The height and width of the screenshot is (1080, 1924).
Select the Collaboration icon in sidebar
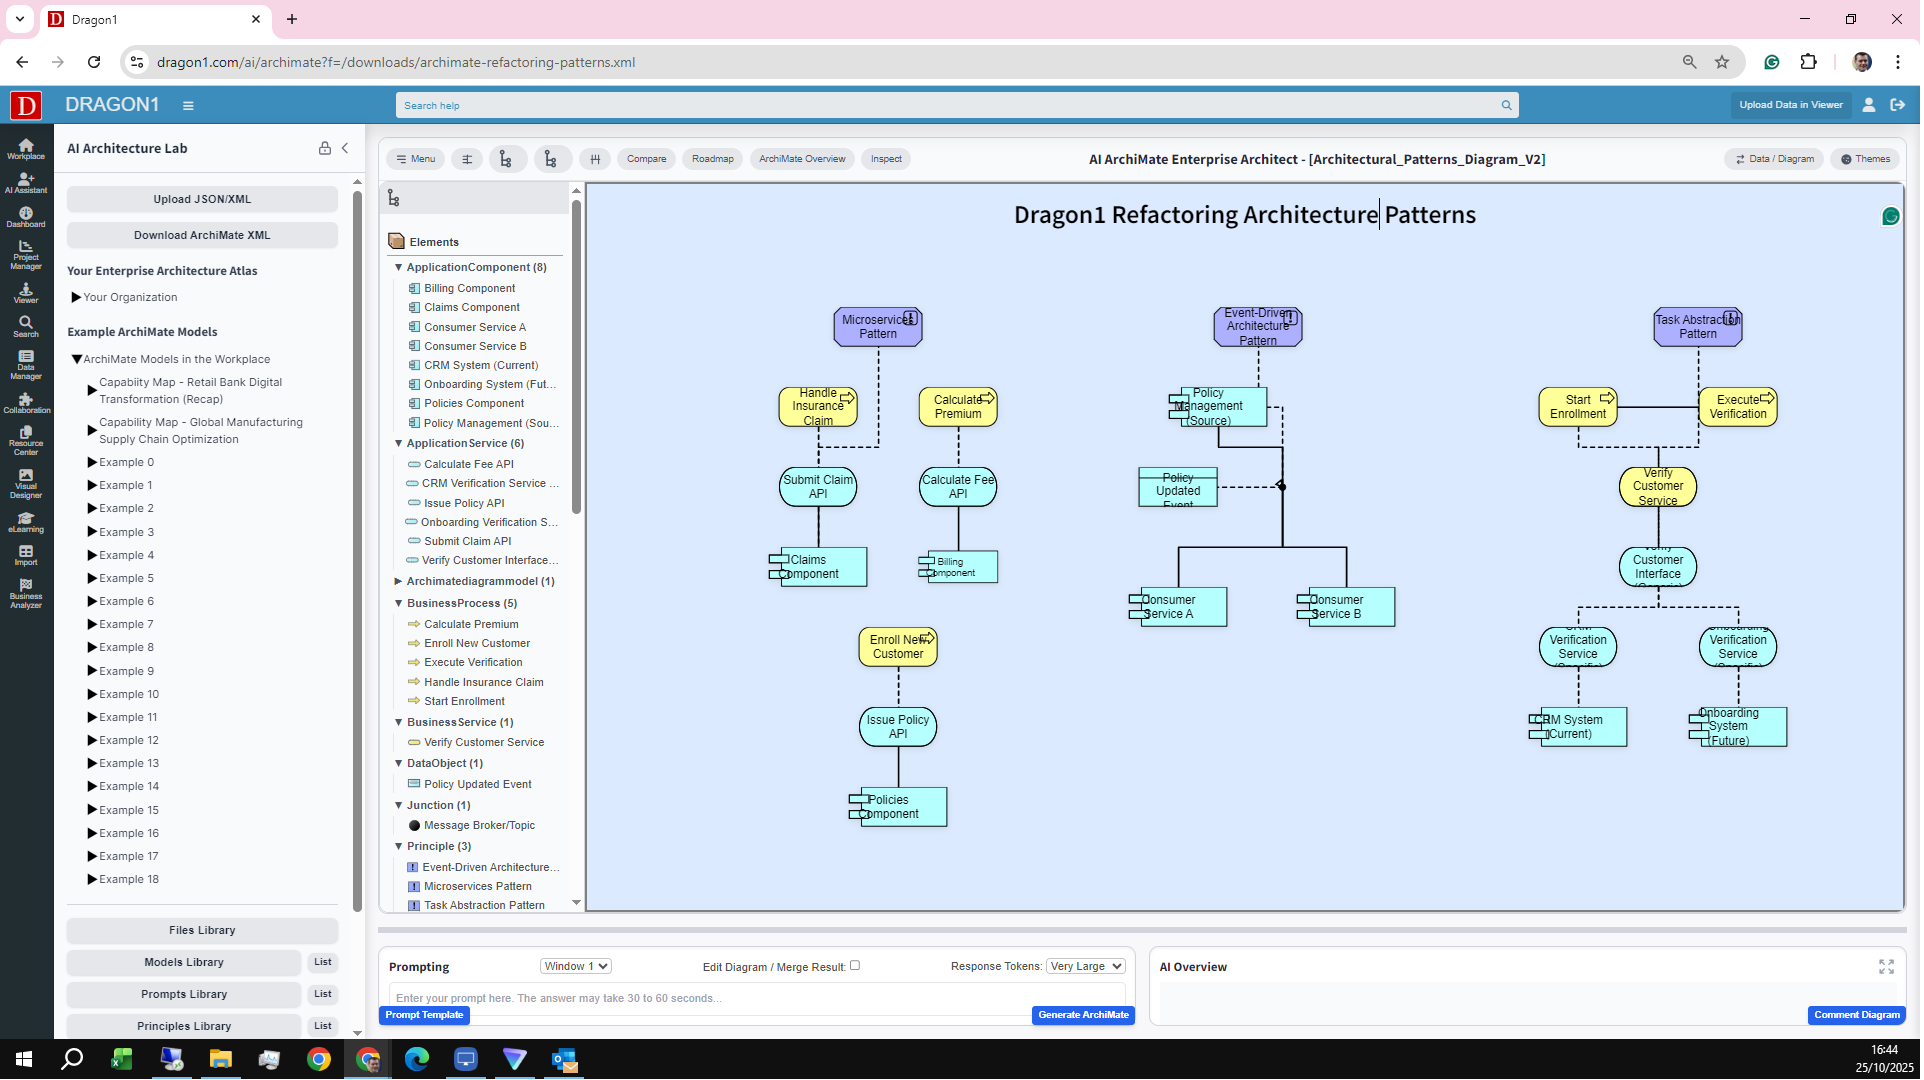[25, 404]
